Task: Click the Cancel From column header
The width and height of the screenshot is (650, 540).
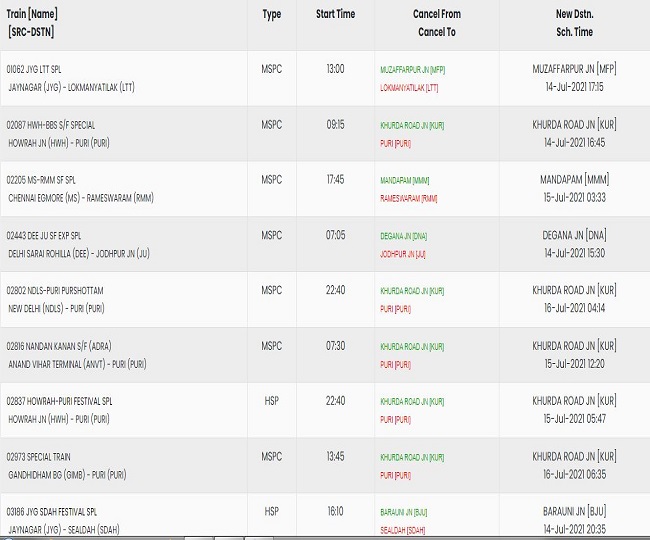Action: point(437,14)
